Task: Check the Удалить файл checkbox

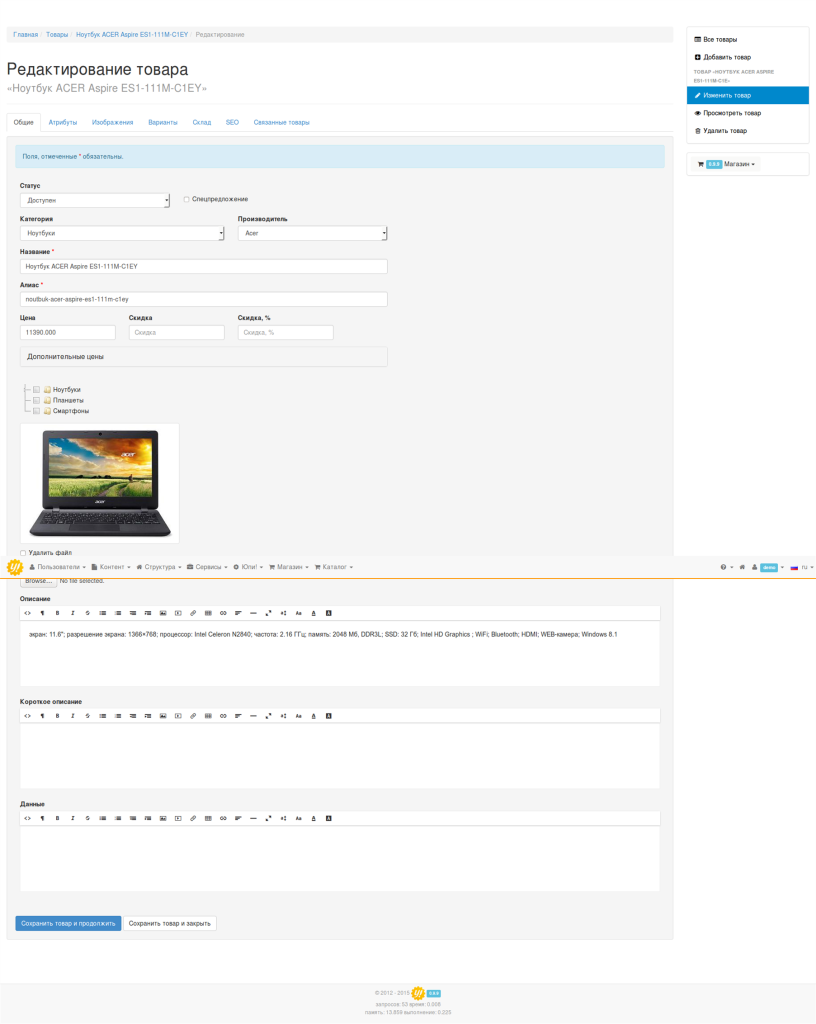Action: tap(23, 552)
